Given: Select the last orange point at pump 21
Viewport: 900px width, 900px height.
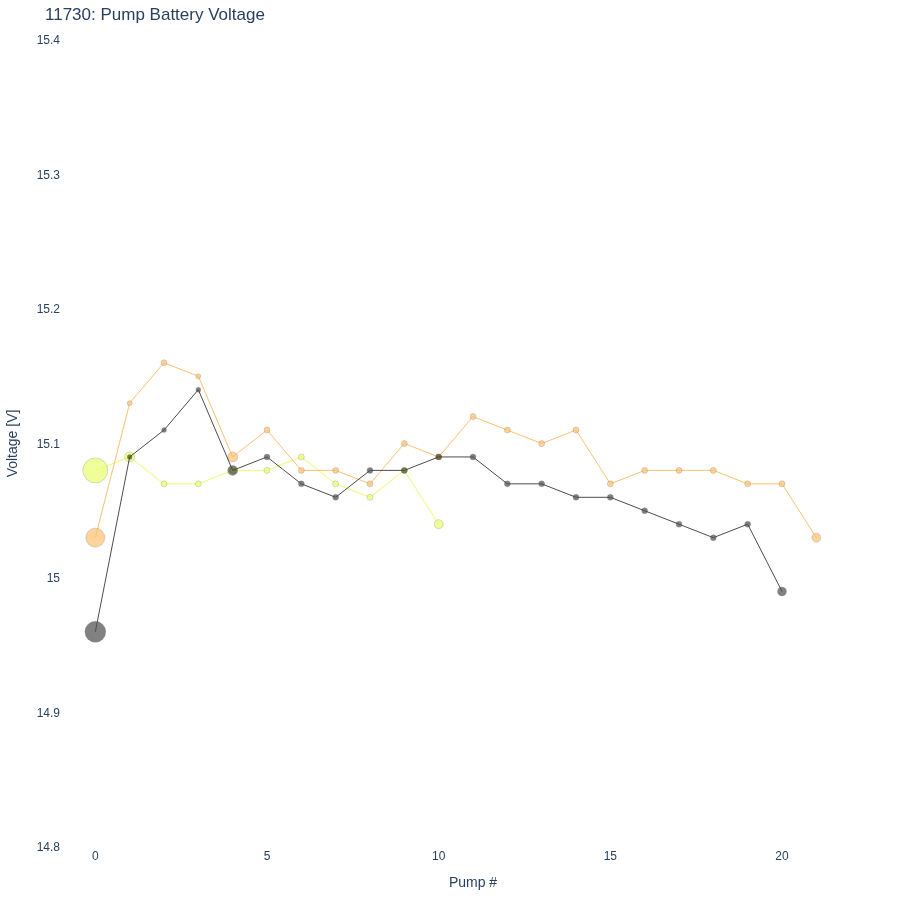Looking at the screenshot, I should pos(816,538).
